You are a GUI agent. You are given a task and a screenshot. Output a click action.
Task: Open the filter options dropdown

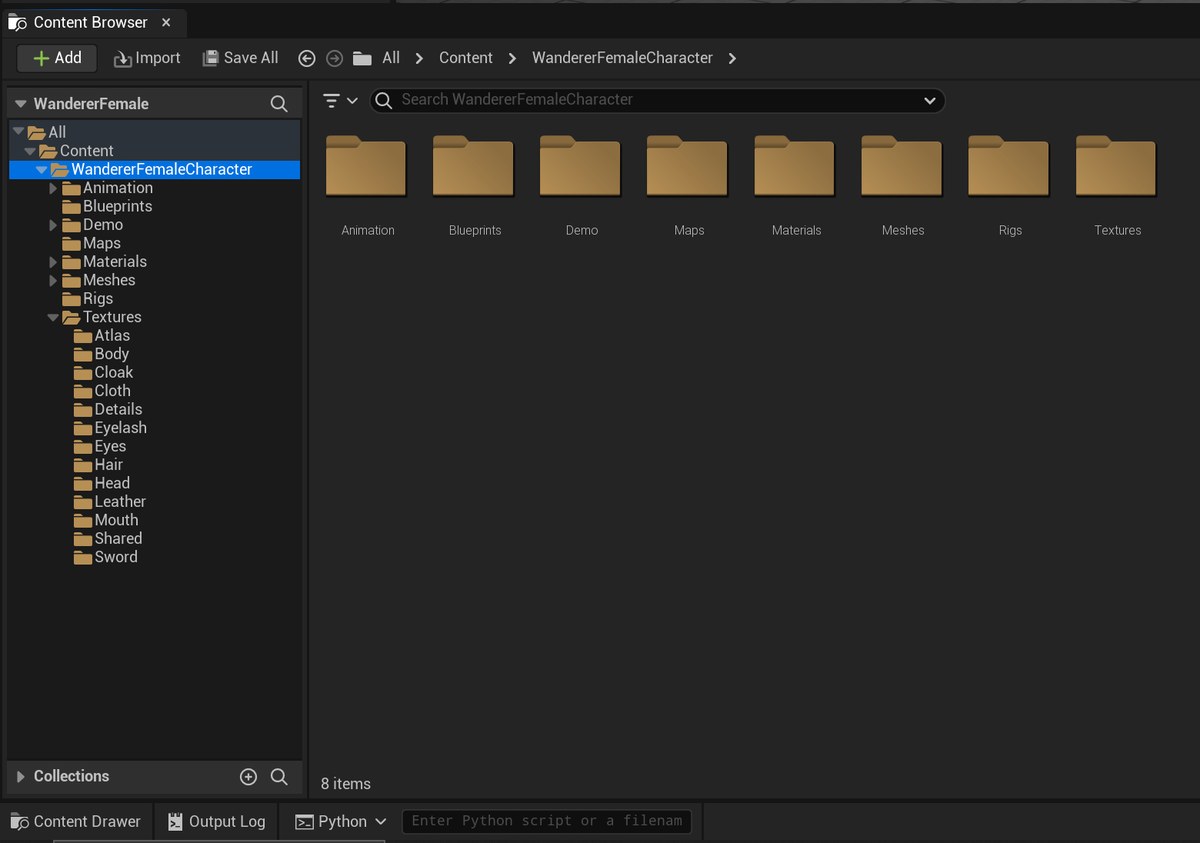(x=340, y=100)
